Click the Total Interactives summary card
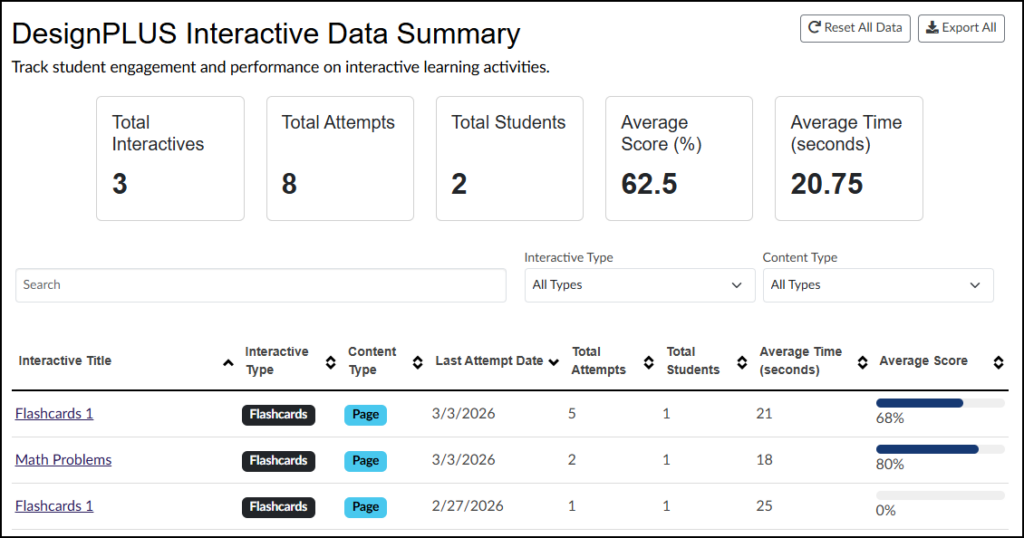The height and width of the screenshot is (538, 1024). click(170, 159)
